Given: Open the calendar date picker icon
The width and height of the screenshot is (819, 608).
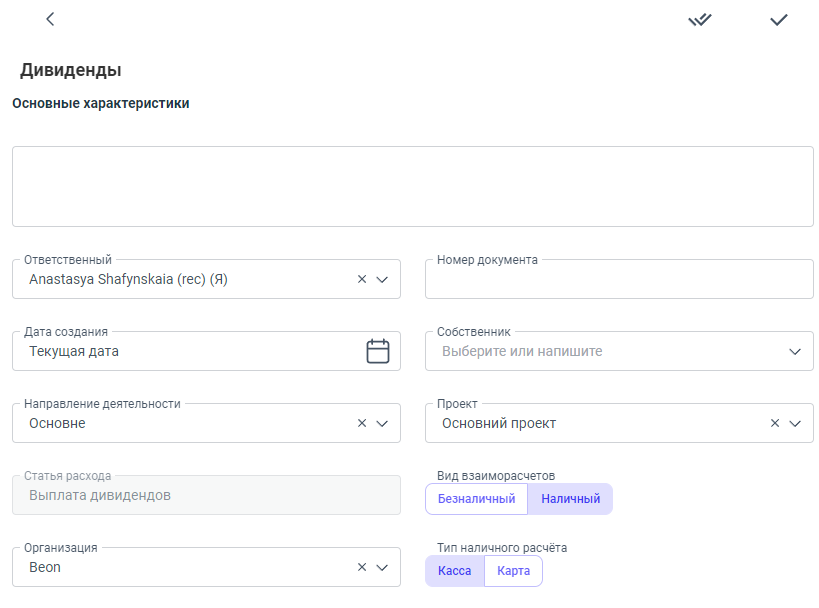Looking at the screenshot, I should pyautogui.click(x=377, y=351).
